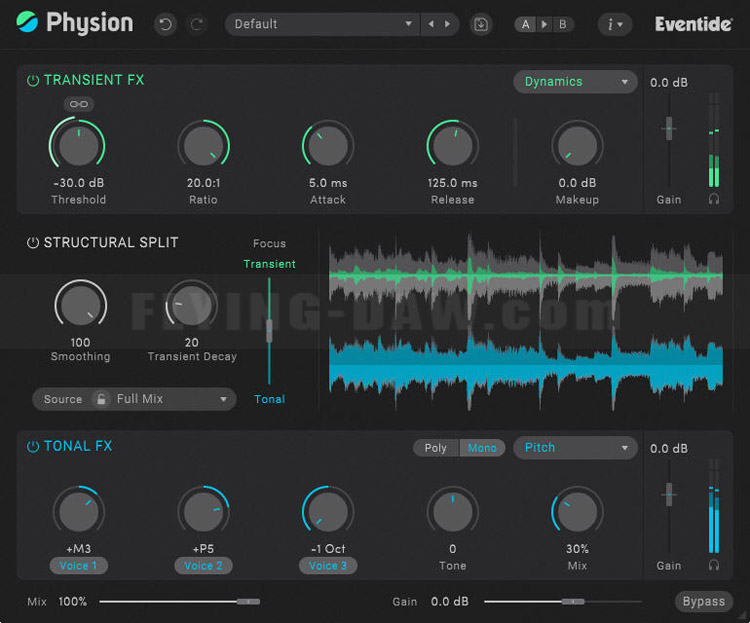Go to next preset arrow

coord(447,24)
